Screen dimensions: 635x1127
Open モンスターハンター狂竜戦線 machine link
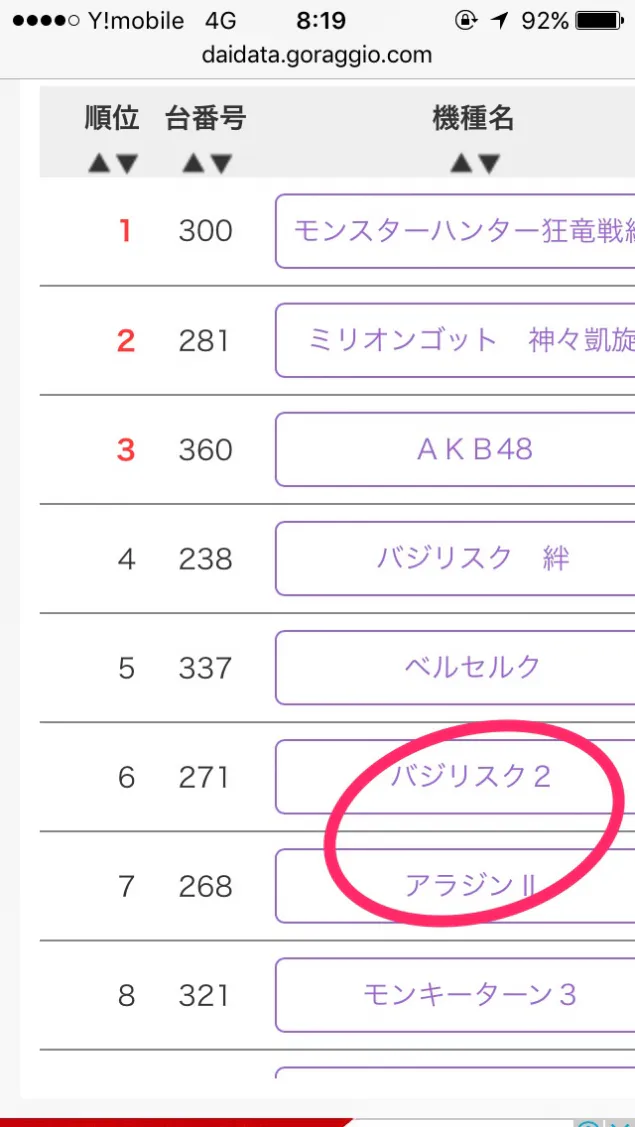tap(455, 231)
